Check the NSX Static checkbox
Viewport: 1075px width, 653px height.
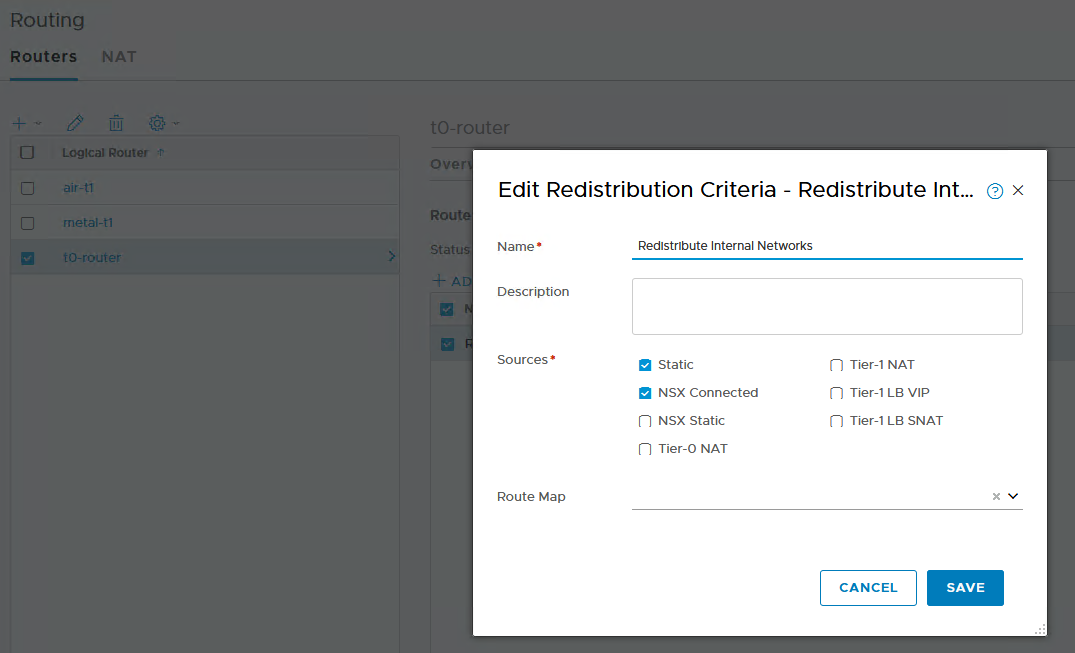point(645,421)
